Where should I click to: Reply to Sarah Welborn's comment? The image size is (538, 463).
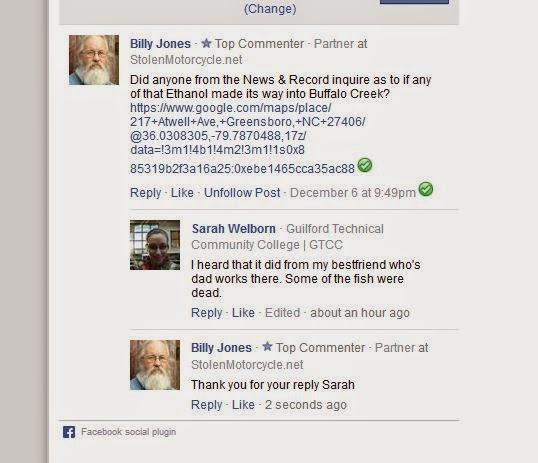[x=207, y=313]
